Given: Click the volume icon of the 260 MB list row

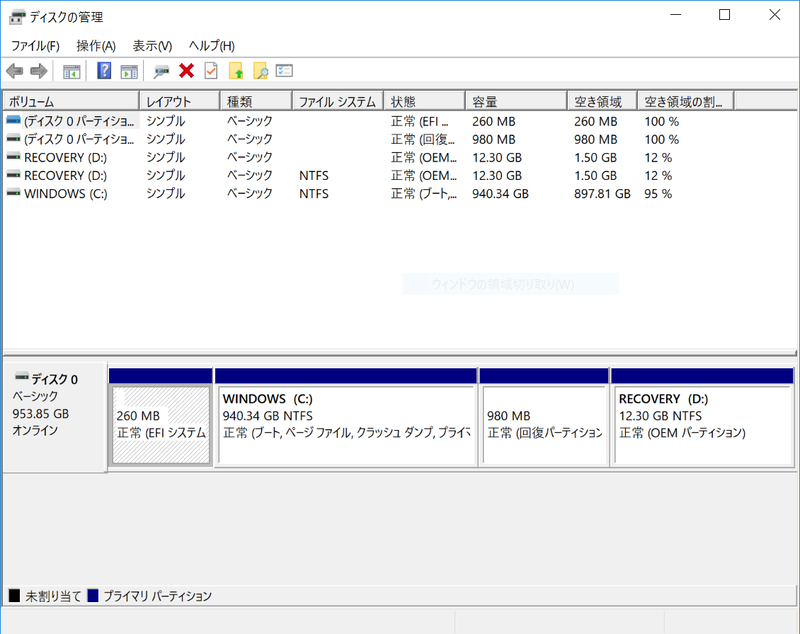Looking at the screenshot, I should click(14, 121).
